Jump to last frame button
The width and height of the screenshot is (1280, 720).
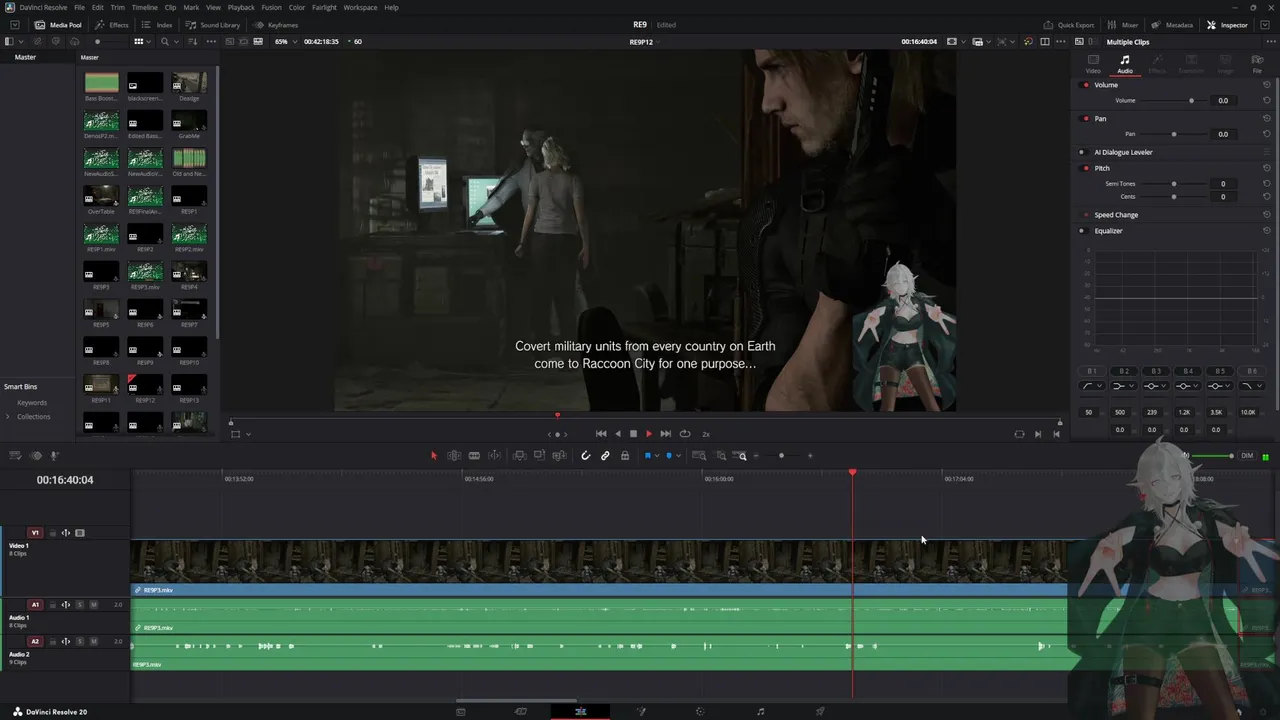click(x=666, y=434)
